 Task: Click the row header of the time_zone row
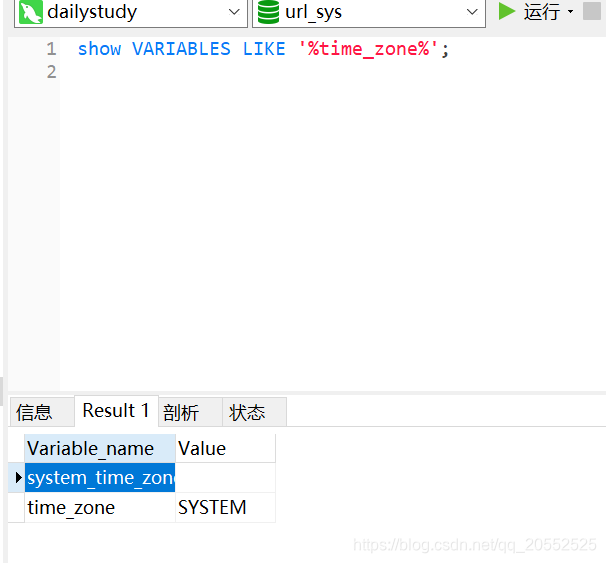pos(16,508)
